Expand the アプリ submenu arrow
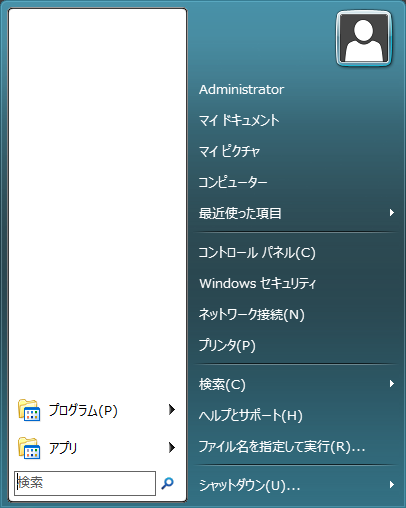 coord(172,447)
